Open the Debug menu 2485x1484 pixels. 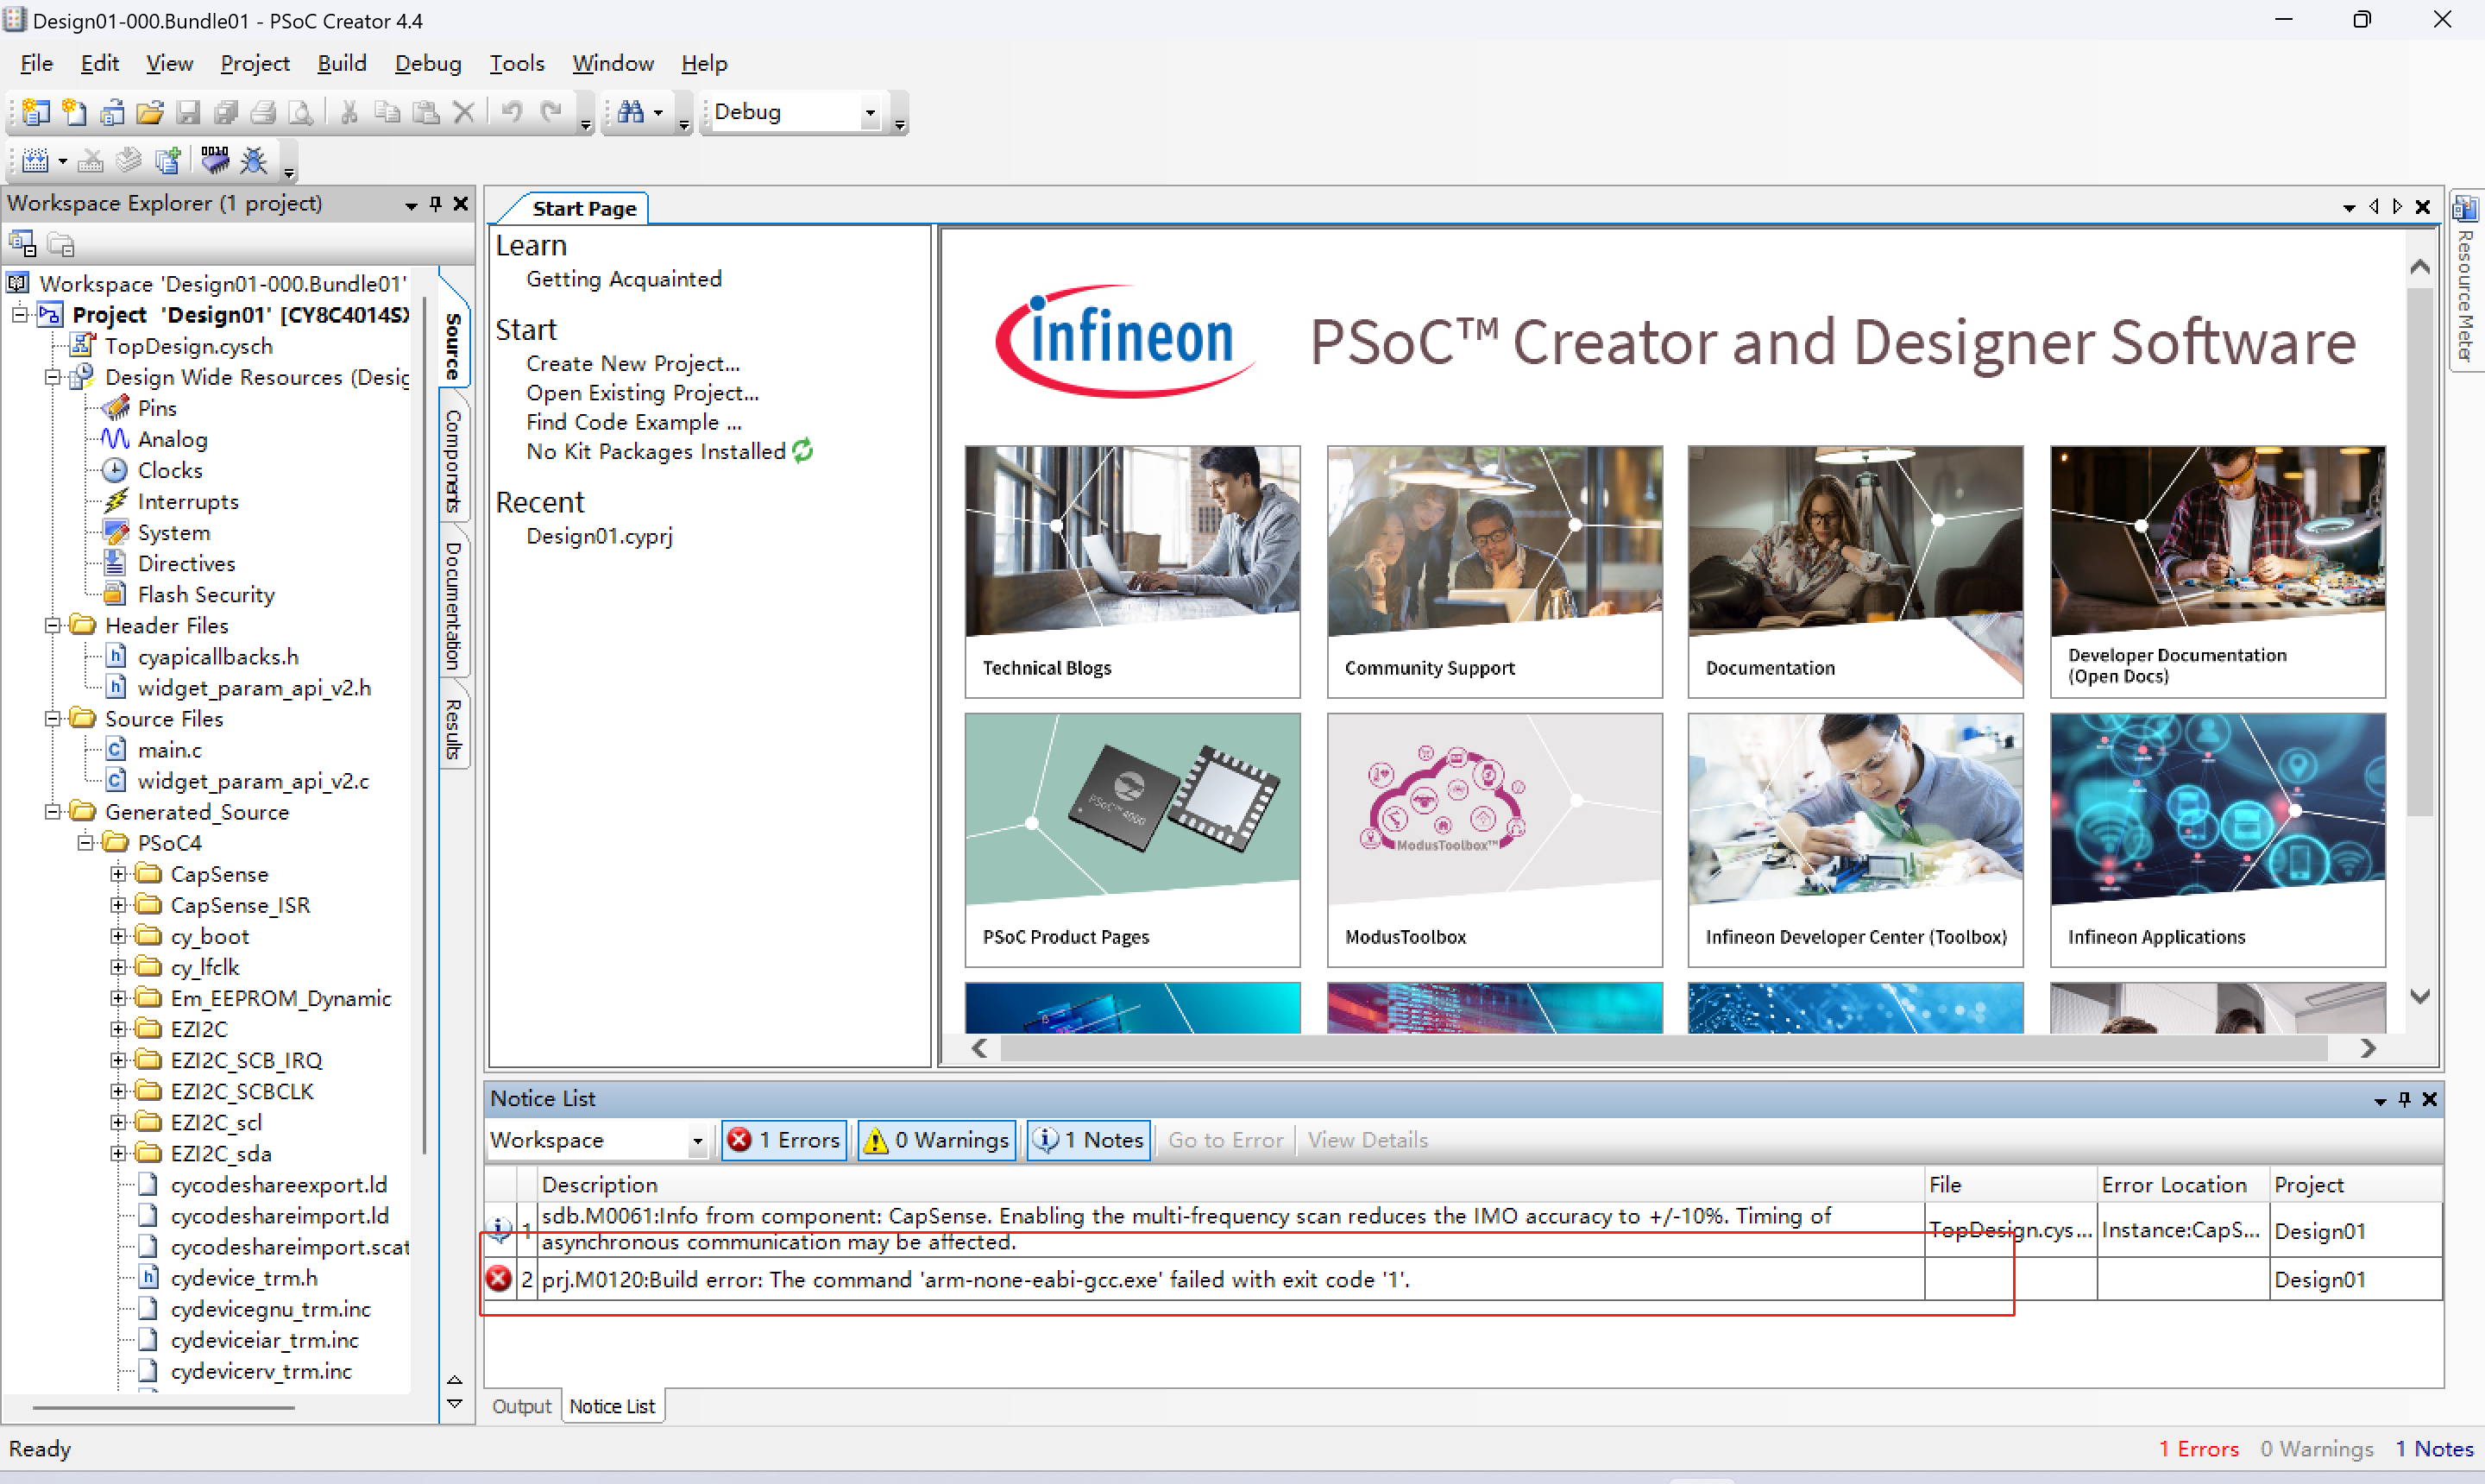pos(428,63)
